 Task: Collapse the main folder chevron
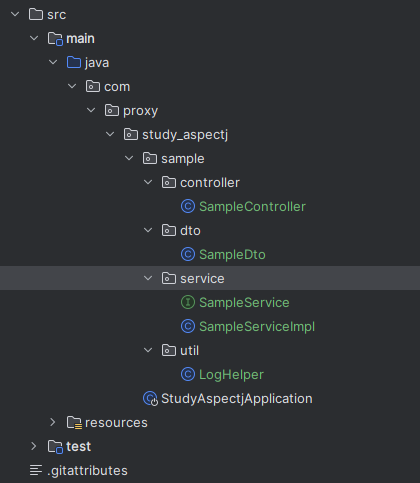click(34, 38)
